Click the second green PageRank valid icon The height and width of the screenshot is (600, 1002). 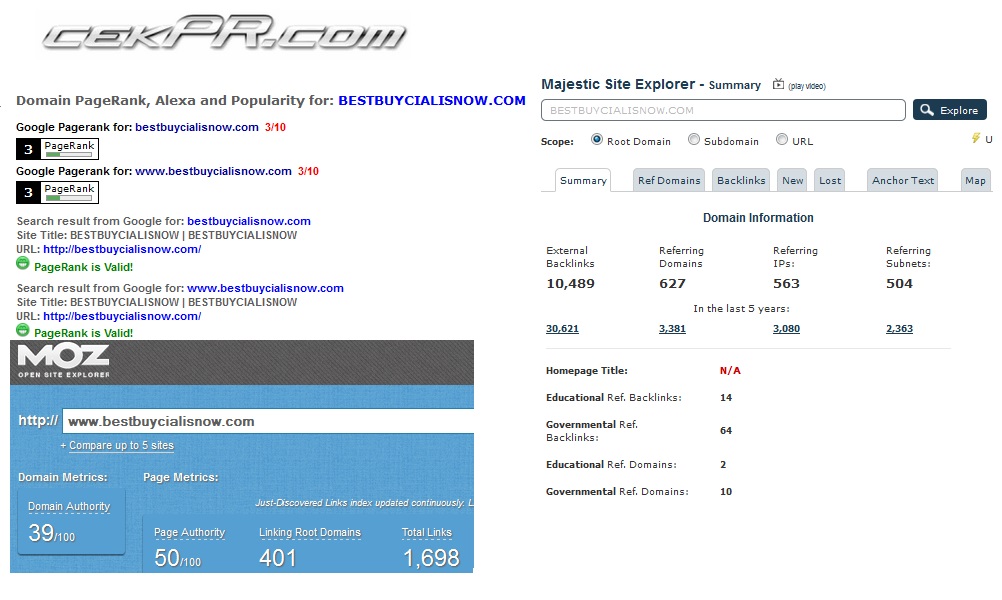coord(22,330)
